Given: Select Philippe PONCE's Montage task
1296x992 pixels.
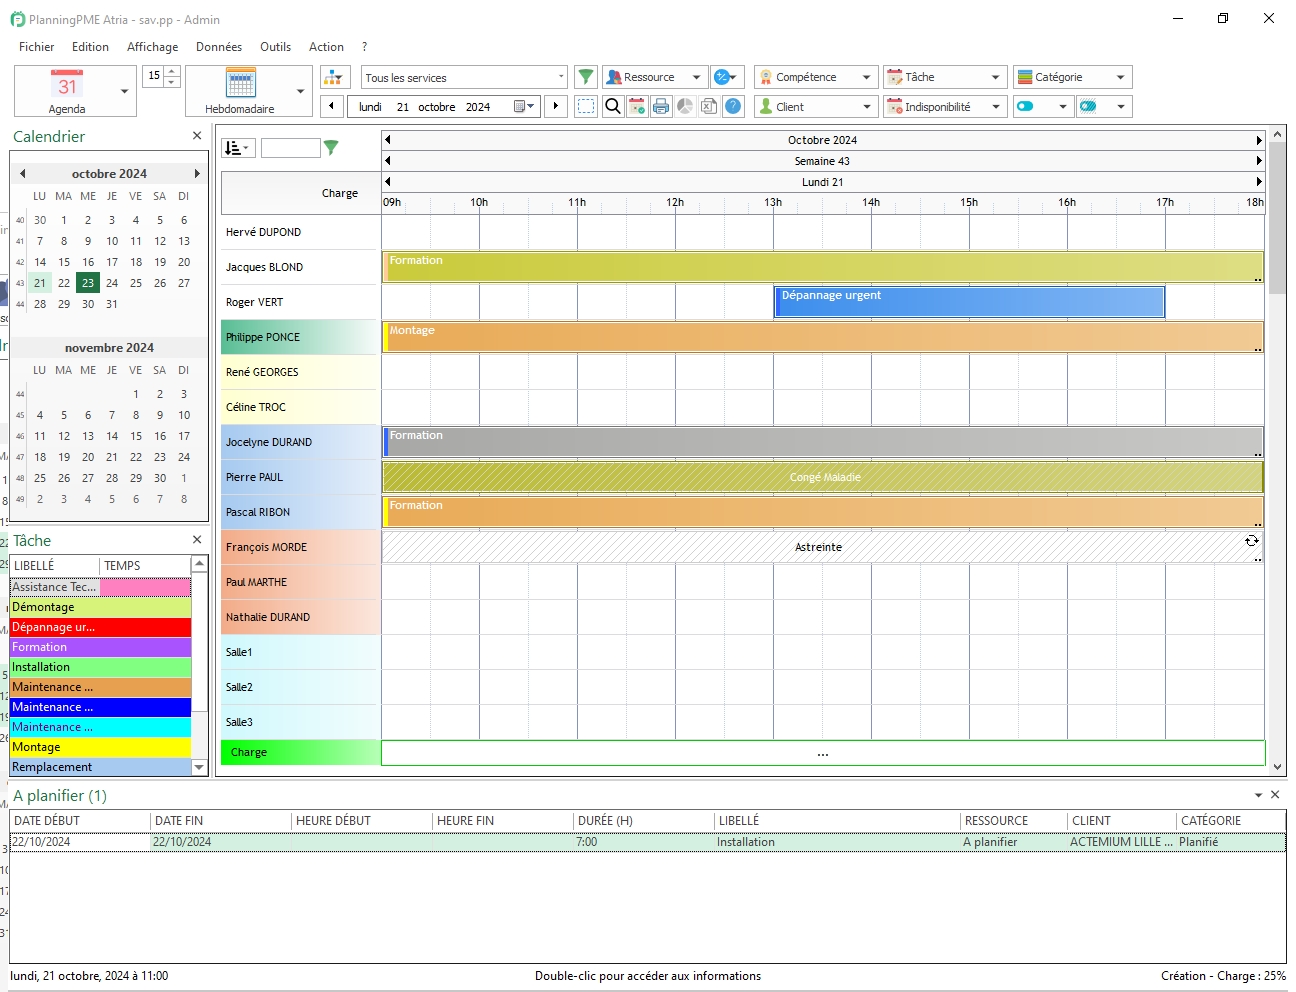Looking at the screenshot, I should tap(822, 337).
